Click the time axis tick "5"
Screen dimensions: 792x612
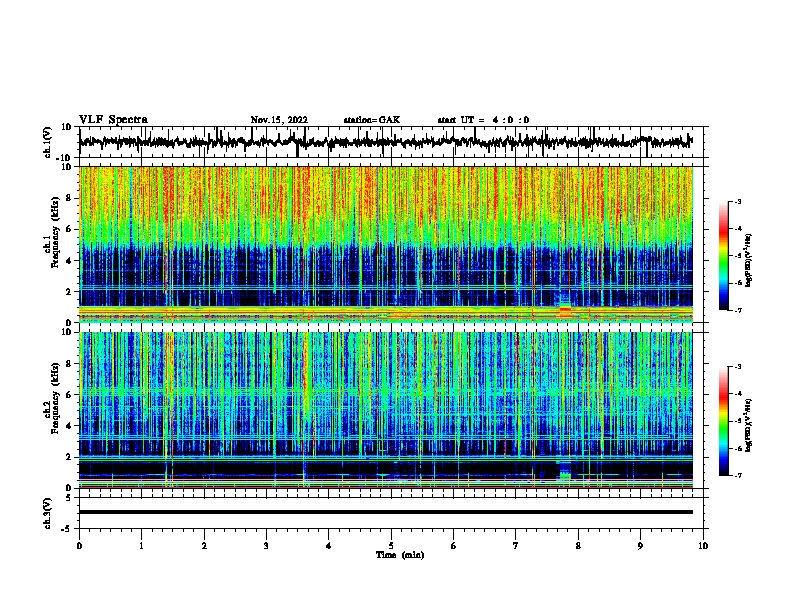(391, 546)
